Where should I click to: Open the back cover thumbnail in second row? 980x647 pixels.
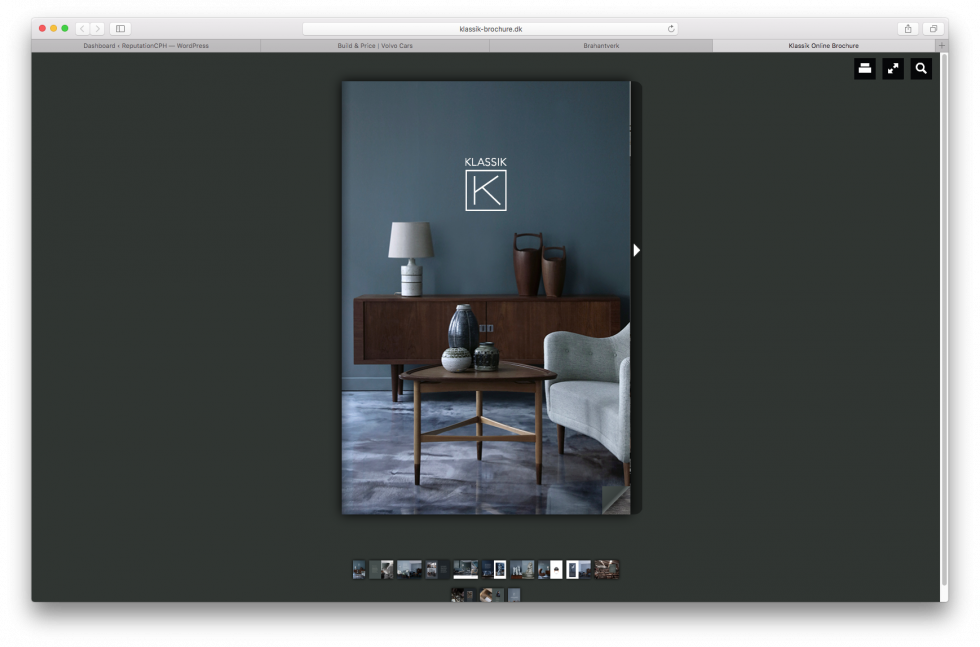514,595
